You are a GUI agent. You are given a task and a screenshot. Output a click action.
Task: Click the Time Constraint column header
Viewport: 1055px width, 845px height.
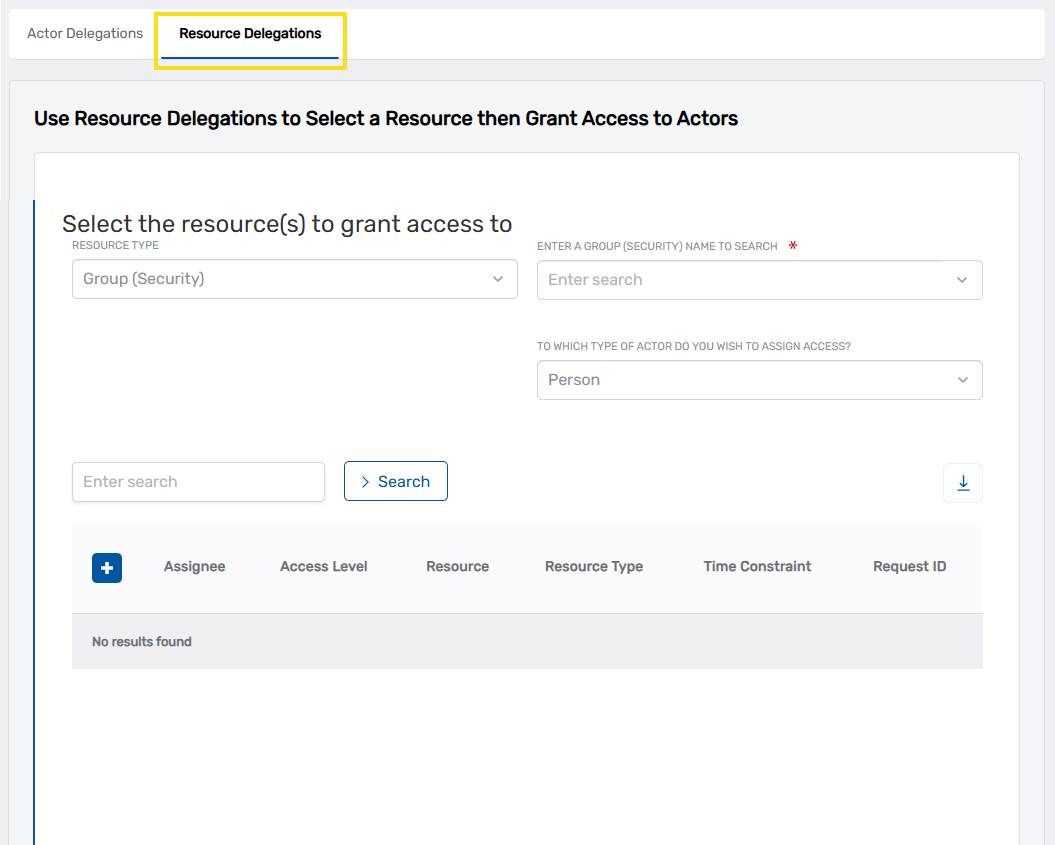758,566
